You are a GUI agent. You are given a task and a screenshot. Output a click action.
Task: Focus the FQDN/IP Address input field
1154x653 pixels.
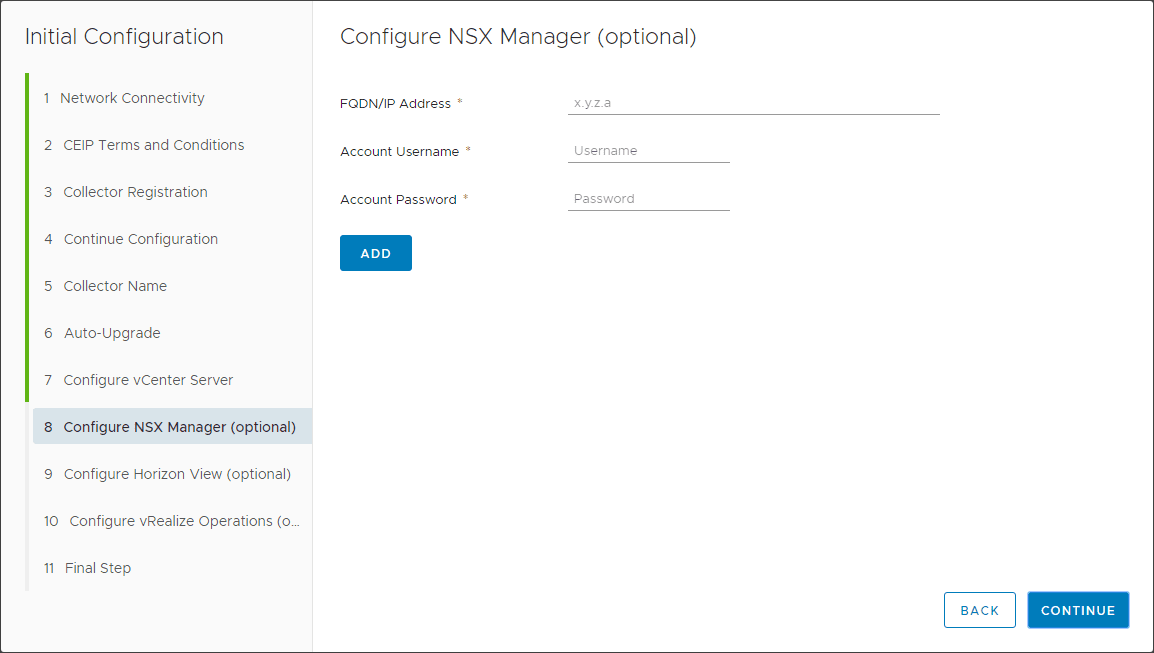click(x=753, y=103)
